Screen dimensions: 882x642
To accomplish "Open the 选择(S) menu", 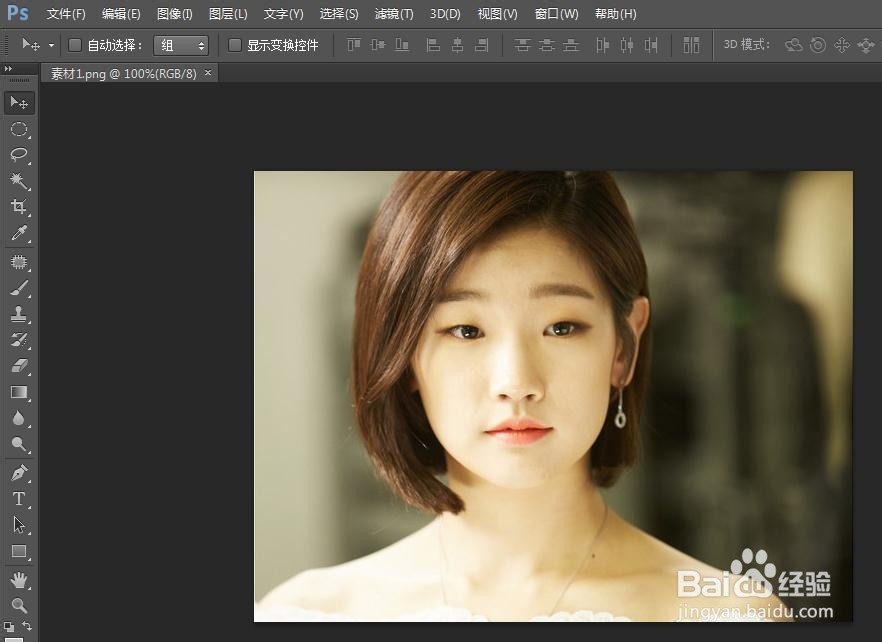I will click(x=339, y=14).
